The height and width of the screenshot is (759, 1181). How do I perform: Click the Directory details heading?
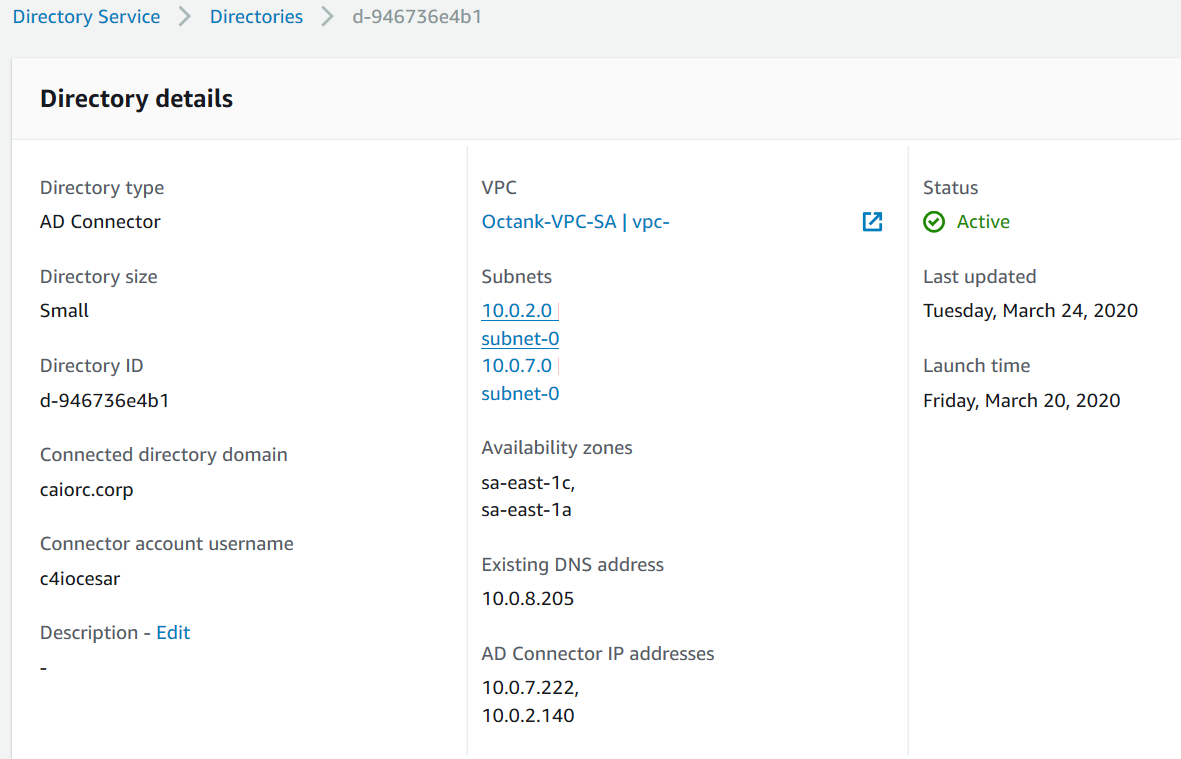coord(136,99)
